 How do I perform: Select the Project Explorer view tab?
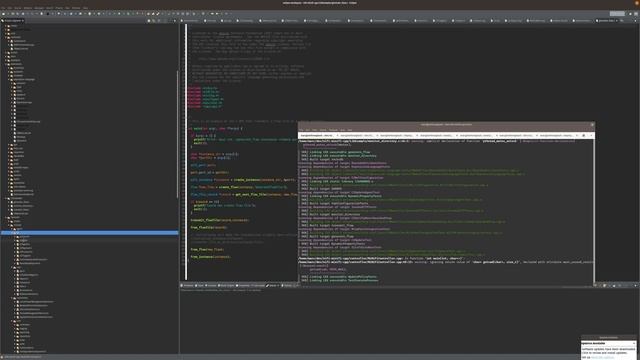pos(13,20)
